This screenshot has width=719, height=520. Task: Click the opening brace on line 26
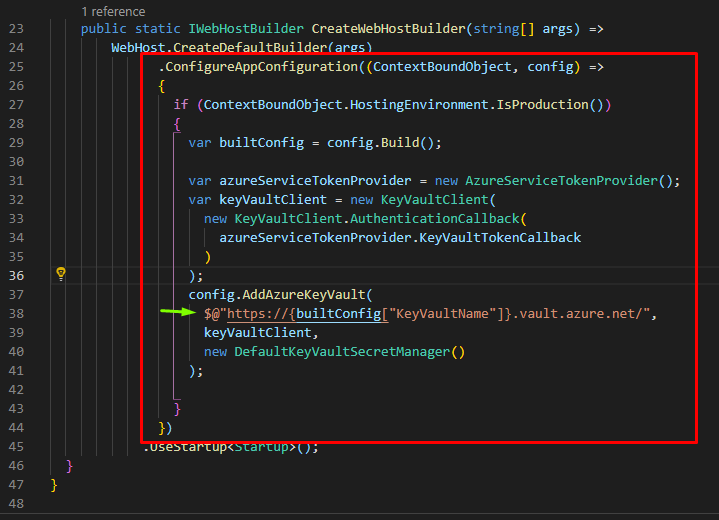coord(161,86)
